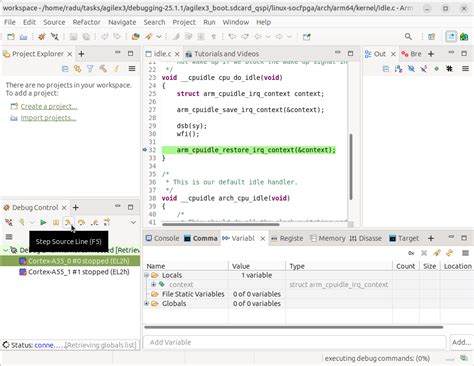Screen dimensions: 474x366
Task: Click the Step Over icon in Debug Control
Action: click(81, 222)
